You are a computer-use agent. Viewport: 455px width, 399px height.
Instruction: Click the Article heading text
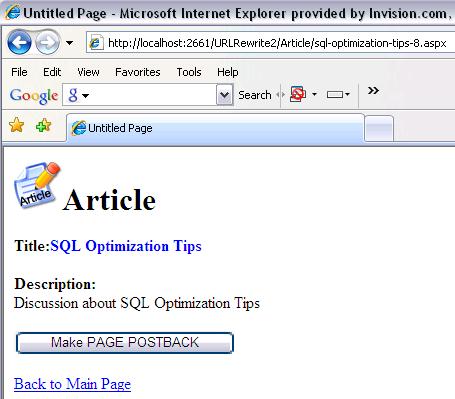[x=109, y=200]
